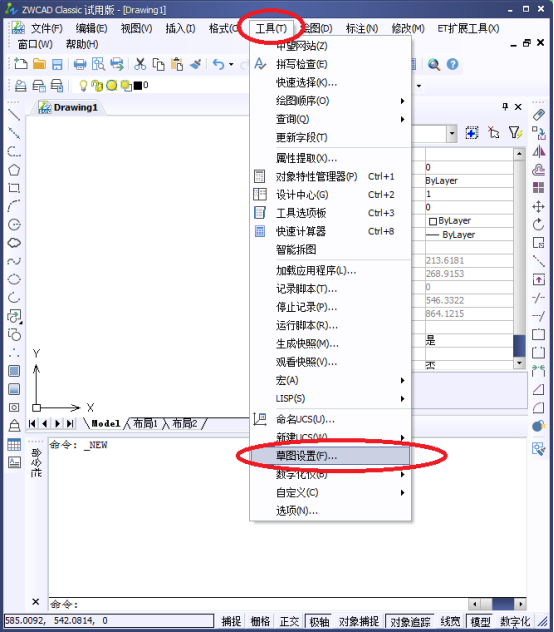Click the Cut scissors icon
554x632 pixels.
(140, 64)
